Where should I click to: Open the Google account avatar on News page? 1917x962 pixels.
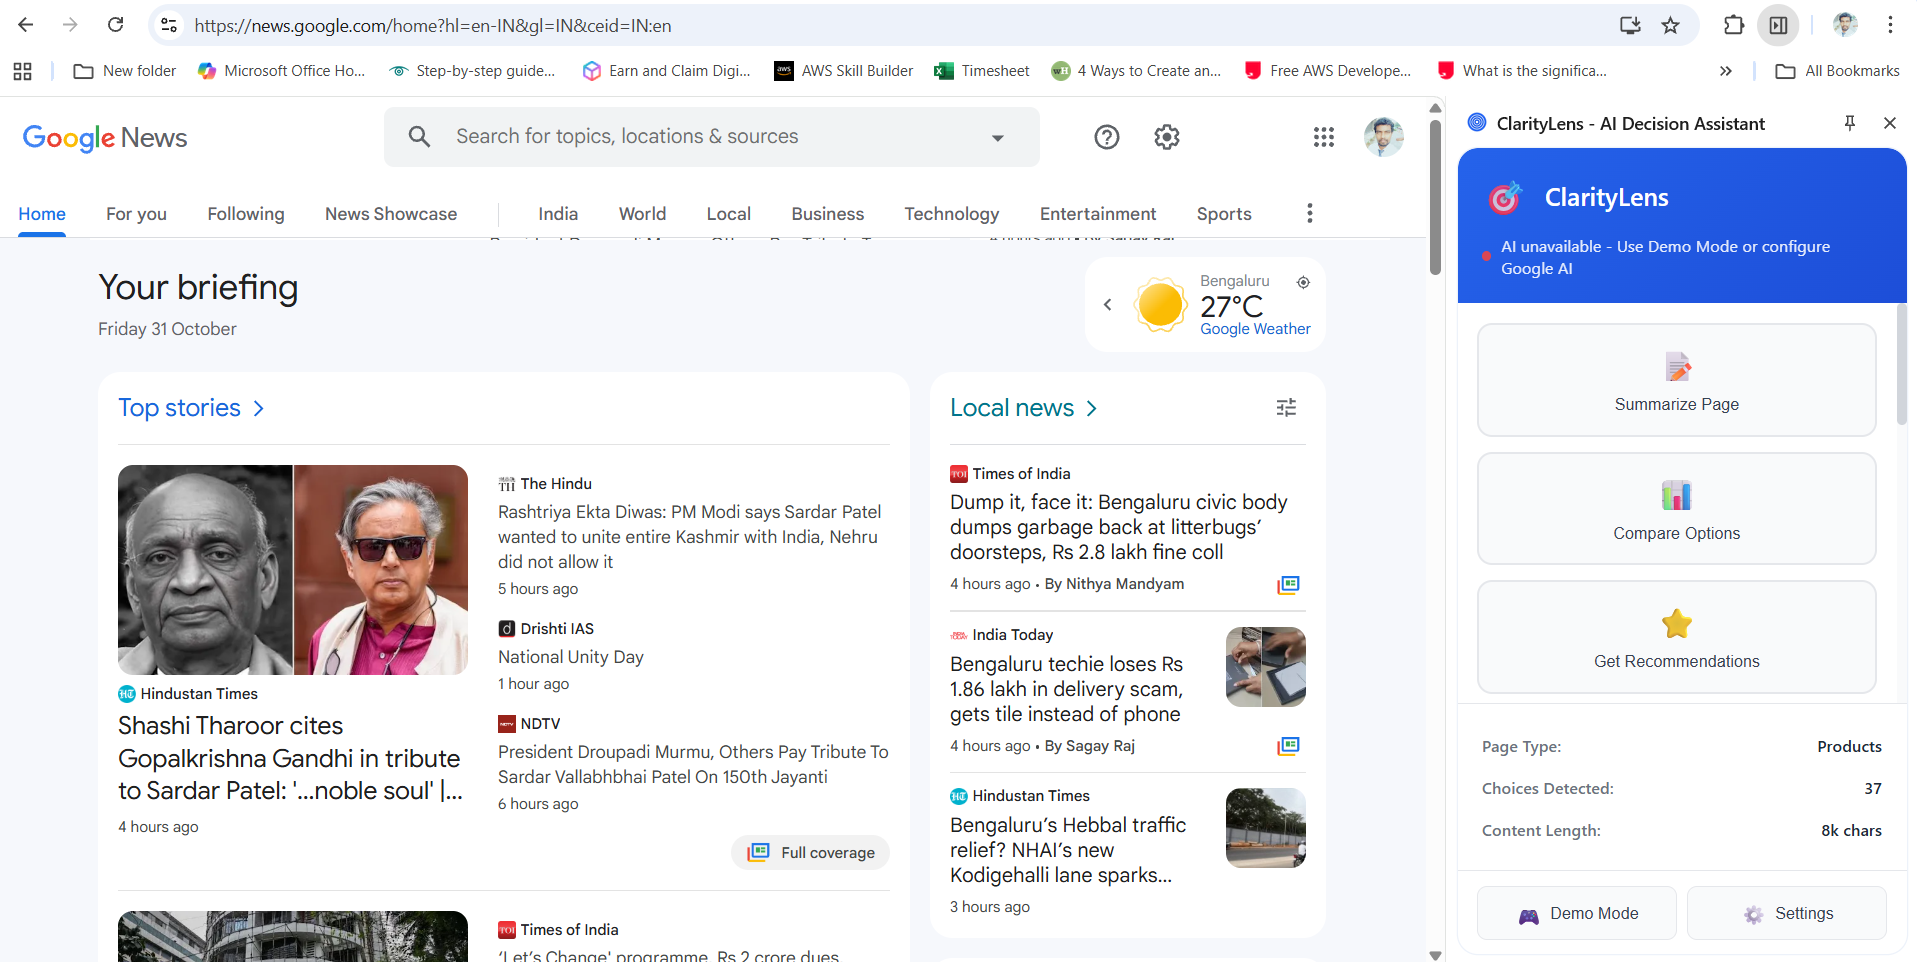[x=1384, y=137]
